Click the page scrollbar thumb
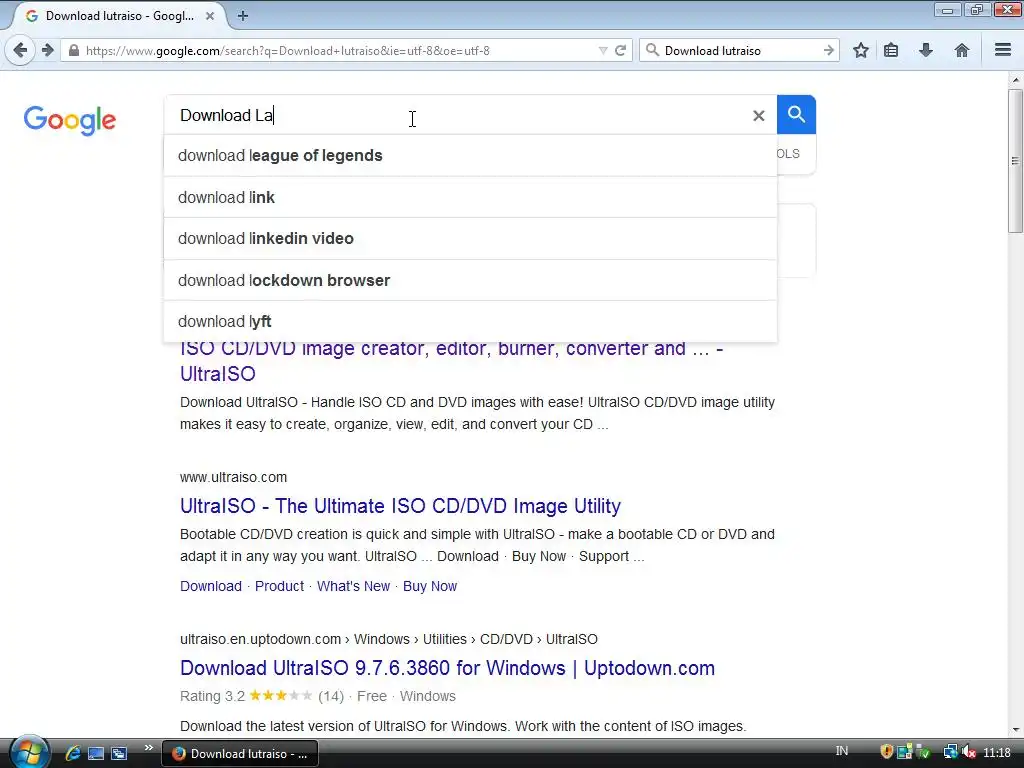Screen dimensions: 1024x768 [1016, 161]
